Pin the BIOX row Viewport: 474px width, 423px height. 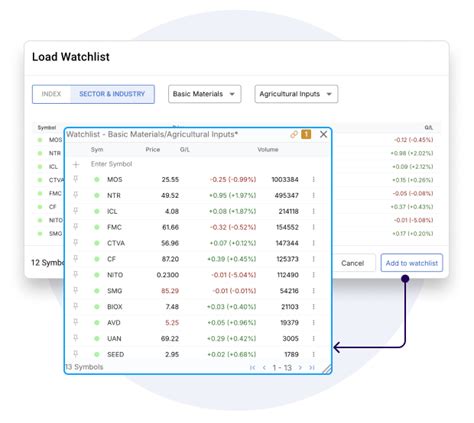[x=76, y=306]
